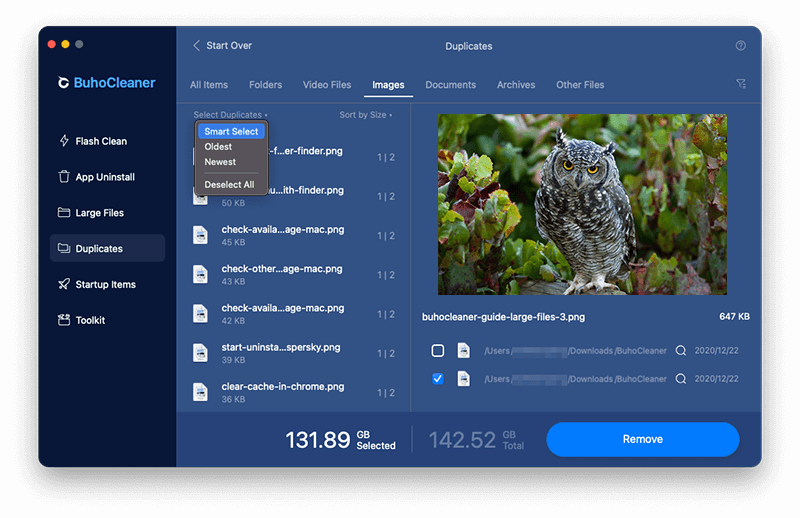Open Large Files section
The image size is (800, 518).
tap(107, 212)
